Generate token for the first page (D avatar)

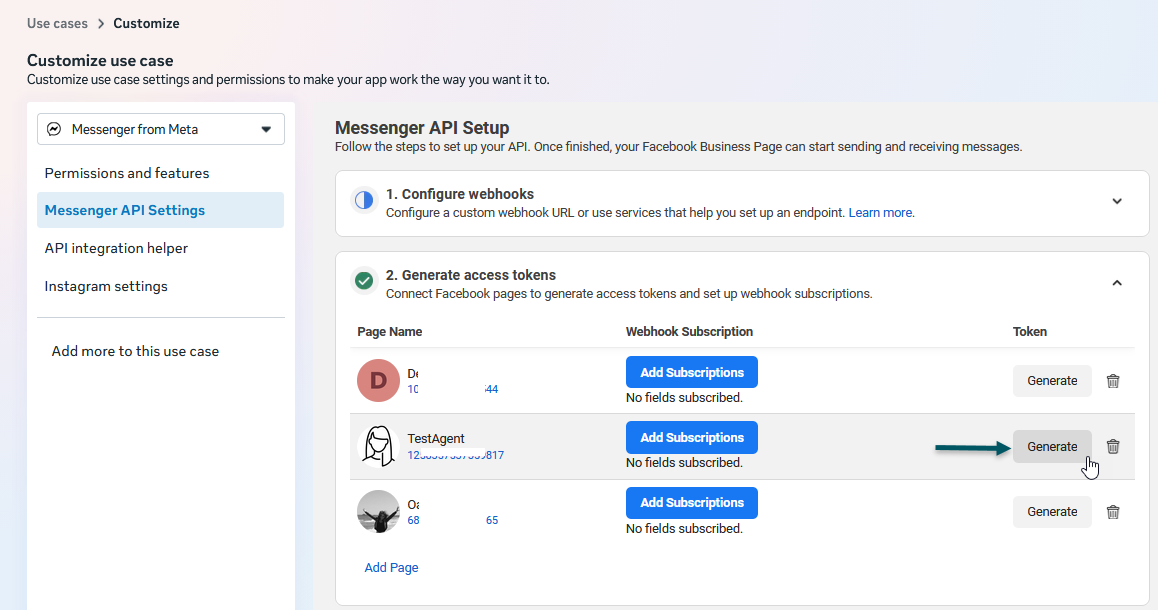[1052, 381]
